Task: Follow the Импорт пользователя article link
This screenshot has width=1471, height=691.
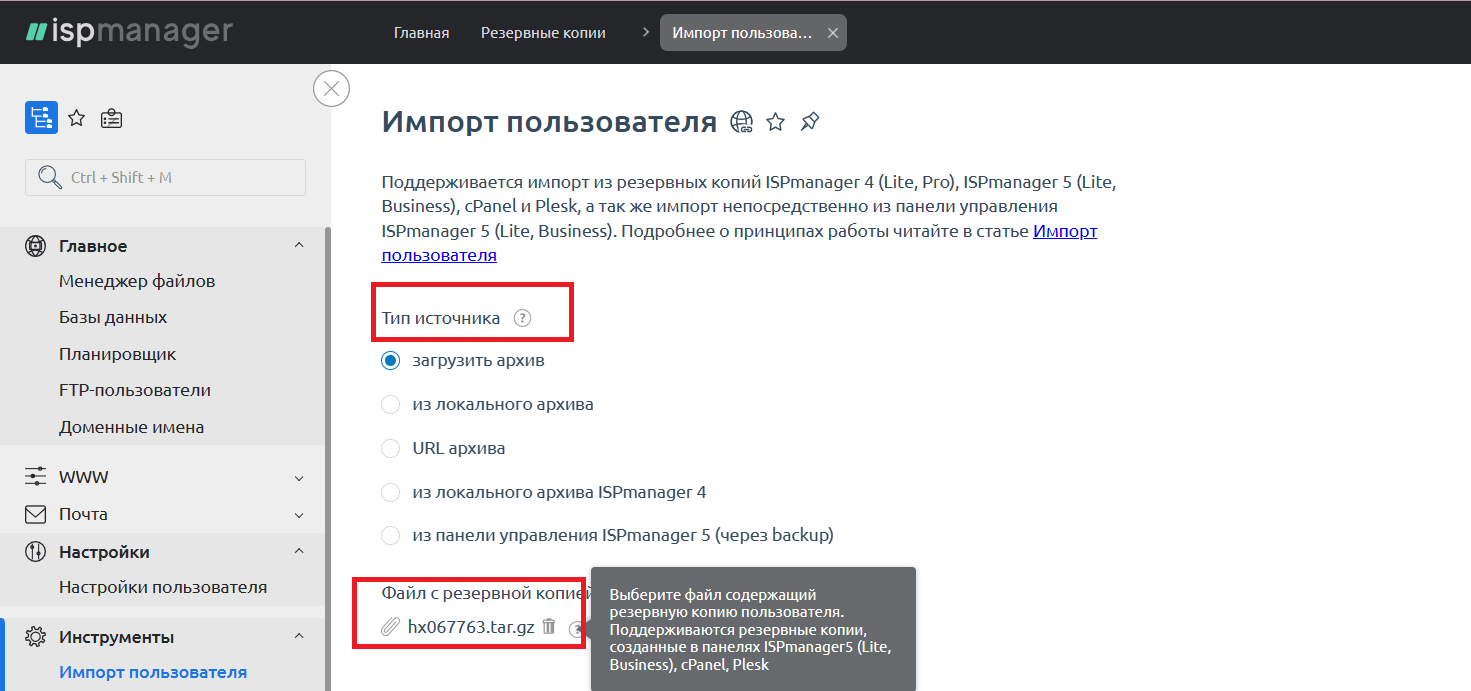Action: click(x=1065, y=231)
